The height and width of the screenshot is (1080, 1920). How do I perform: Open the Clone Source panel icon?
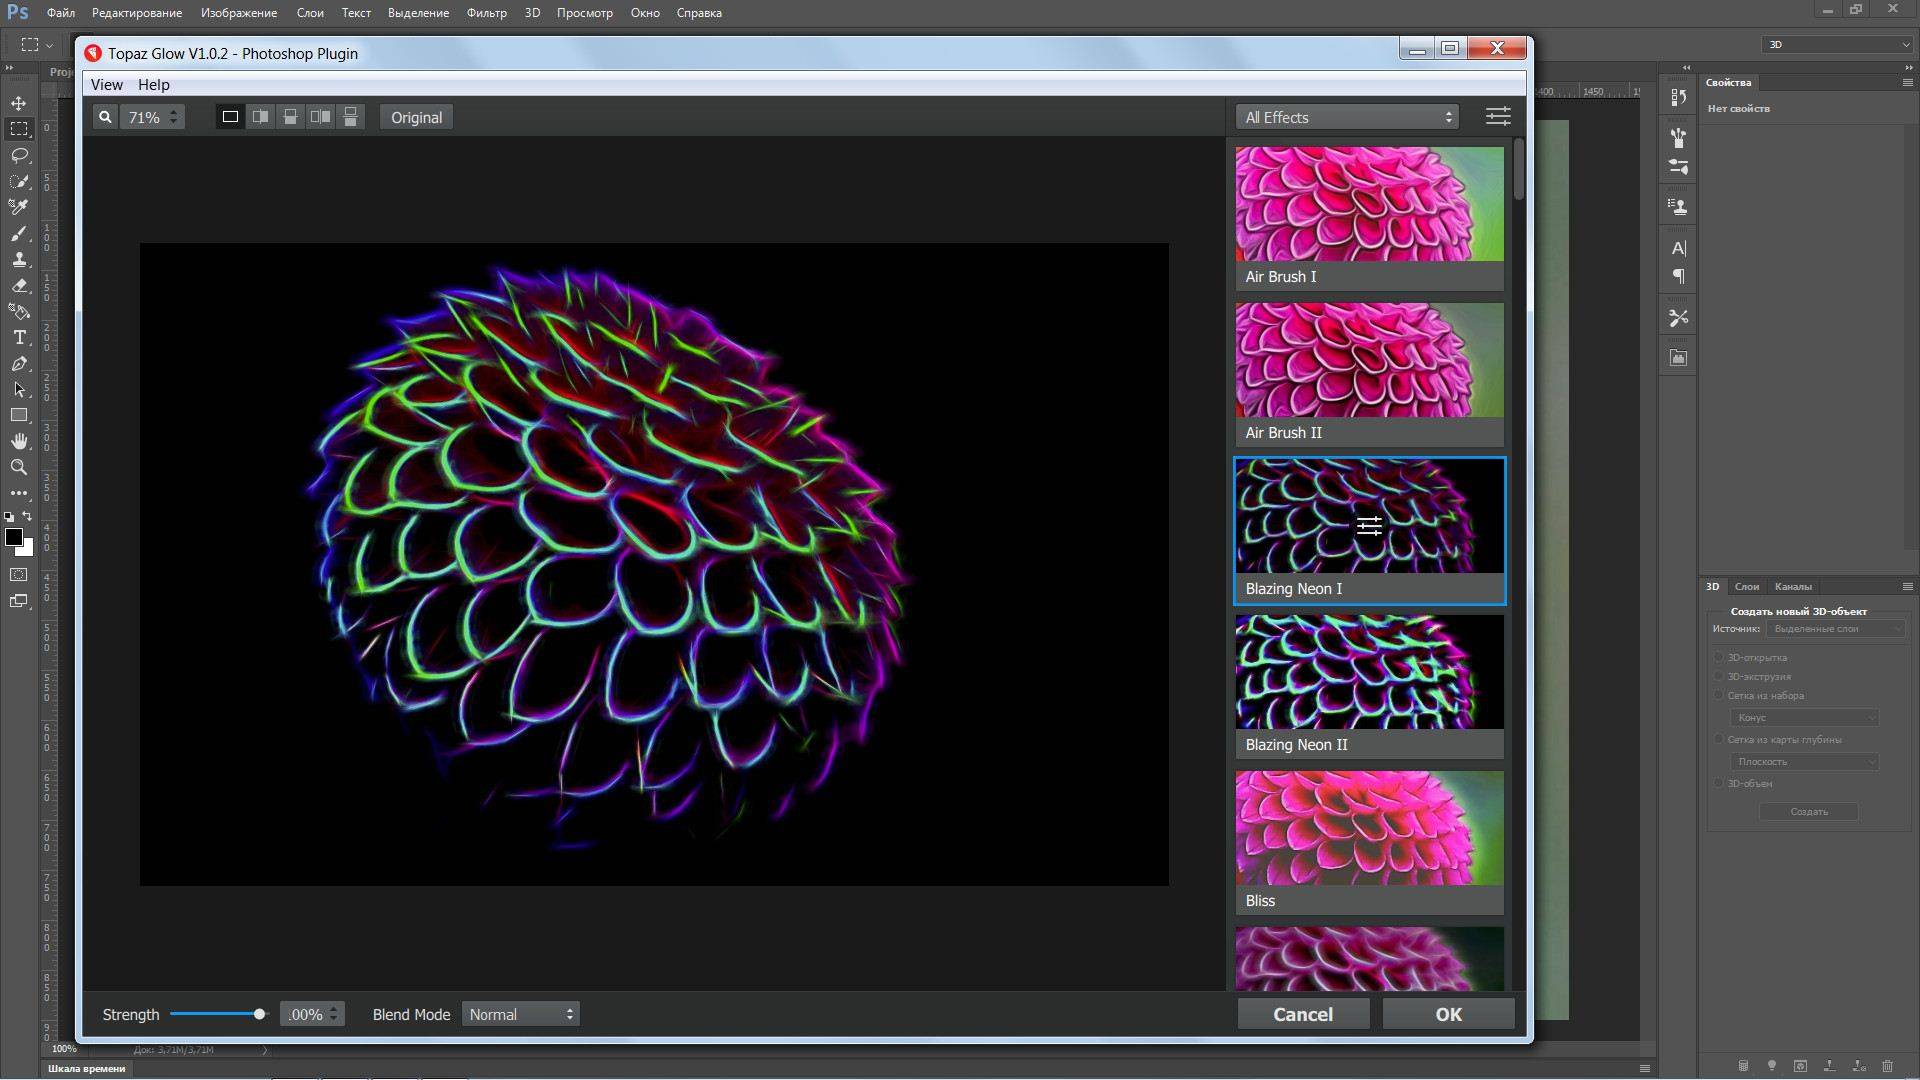click(1678, 207)
